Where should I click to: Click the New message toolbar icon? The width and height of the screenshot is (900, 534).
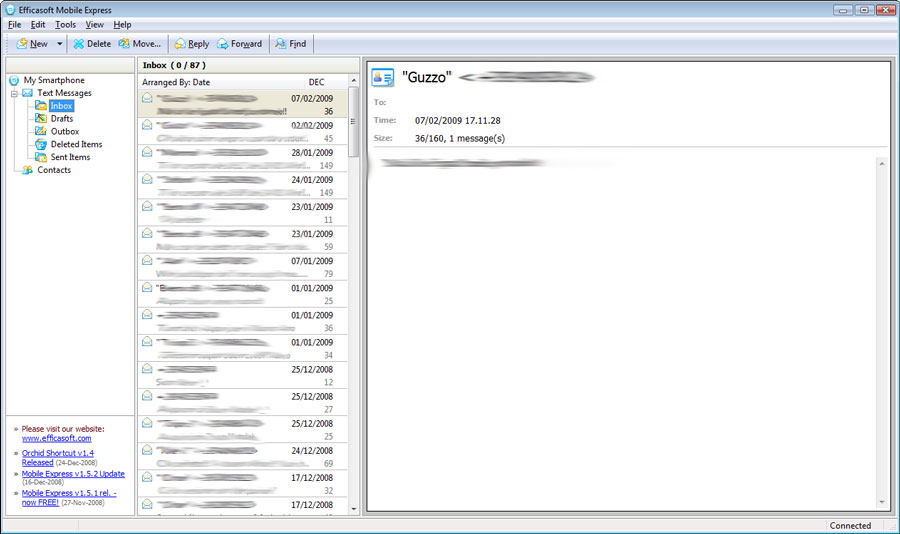[22, 44]
